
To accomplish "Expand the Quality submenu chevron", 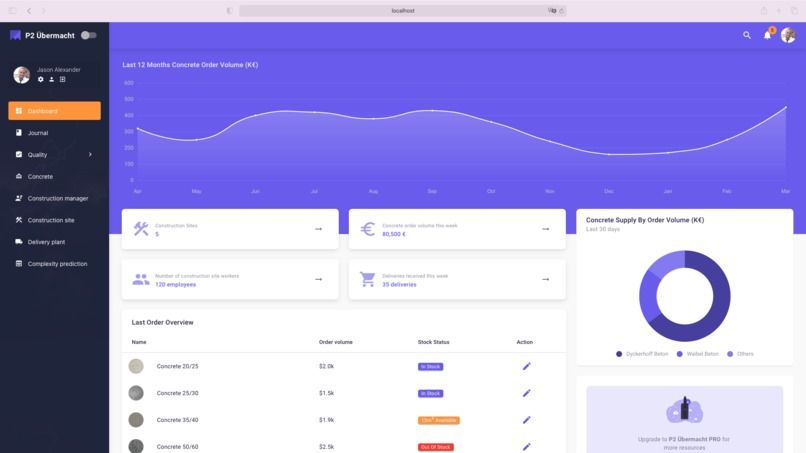I will click(90, 154).
